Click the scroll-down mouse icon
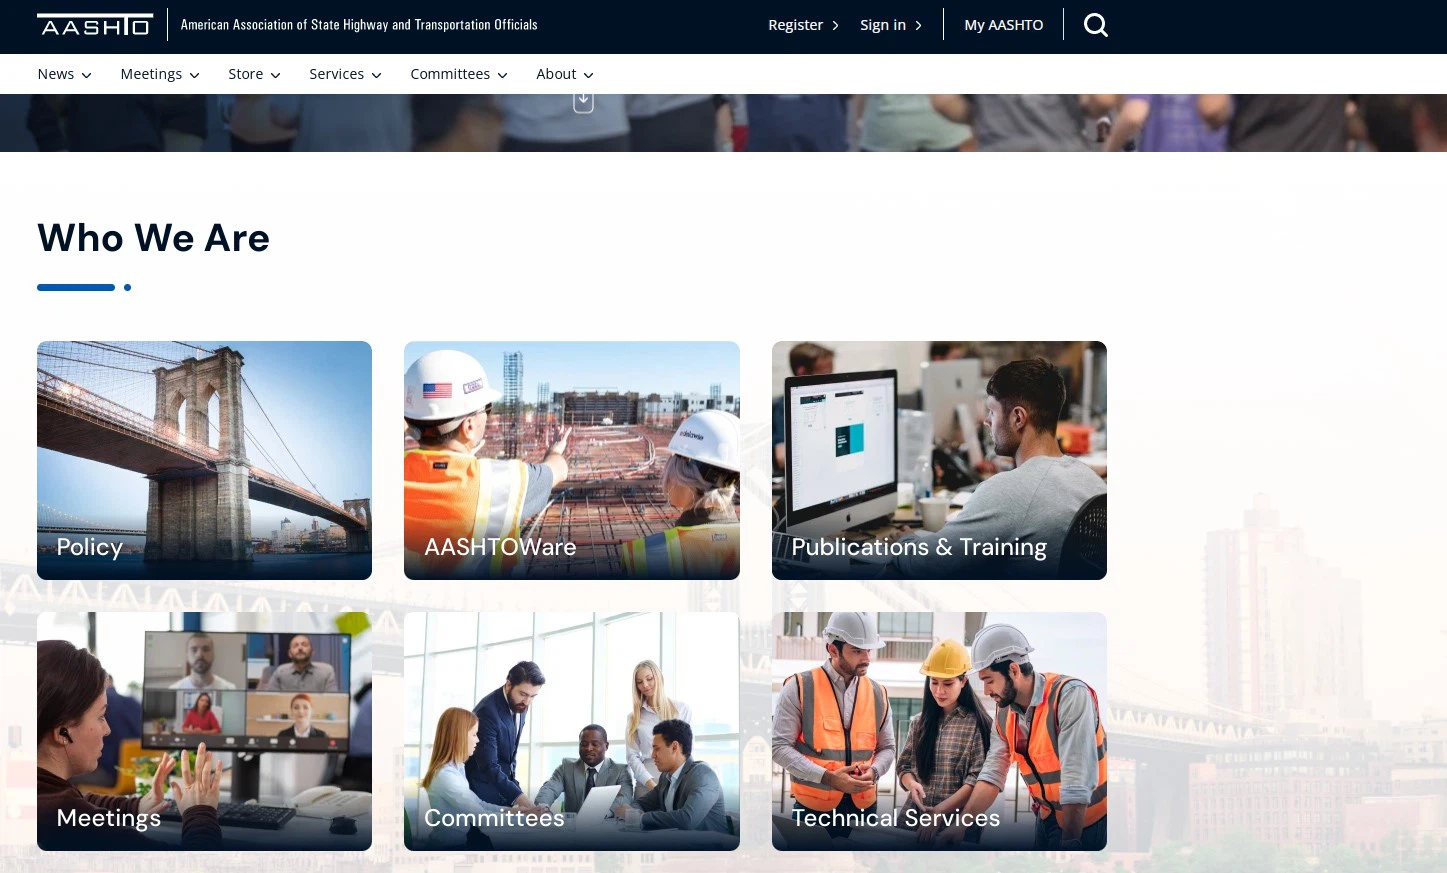This screenshot has height=873, width=1447. (583, 101)
